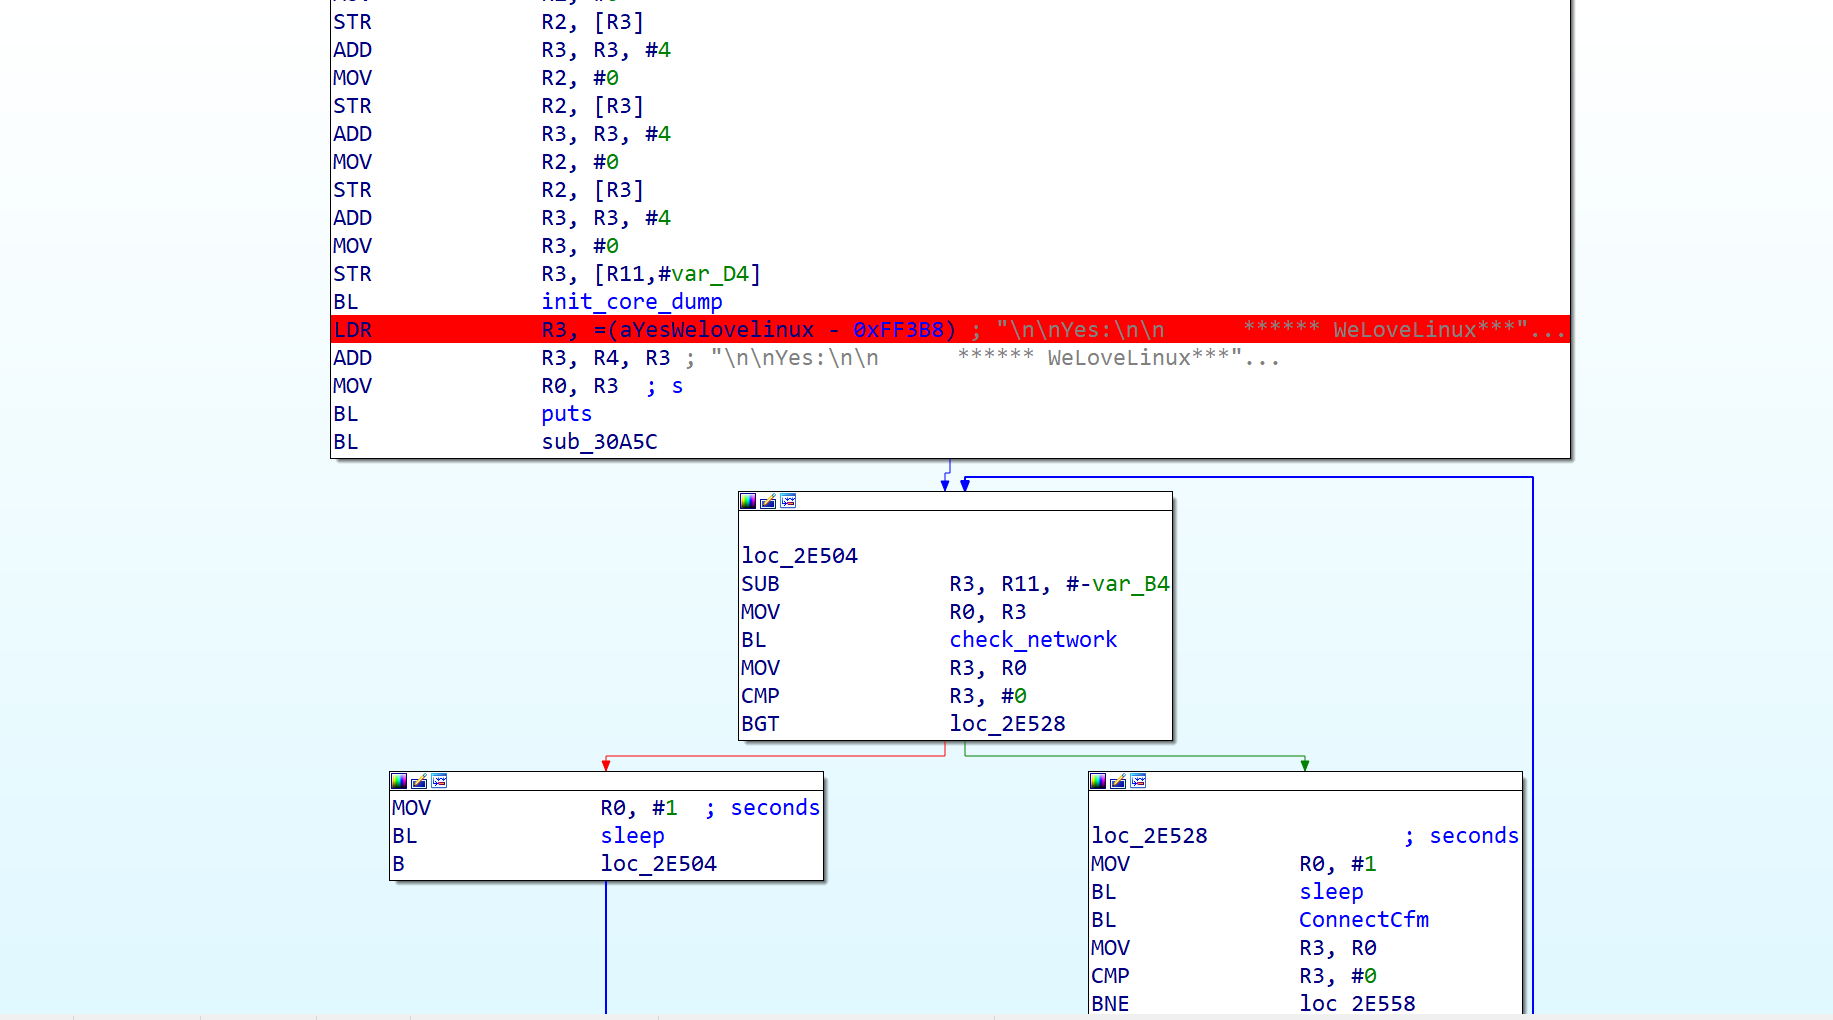1833x1020 pixels.
Task: Click edit pencil icon on loc_2E528 block
Action: (x=1118, y=781)
